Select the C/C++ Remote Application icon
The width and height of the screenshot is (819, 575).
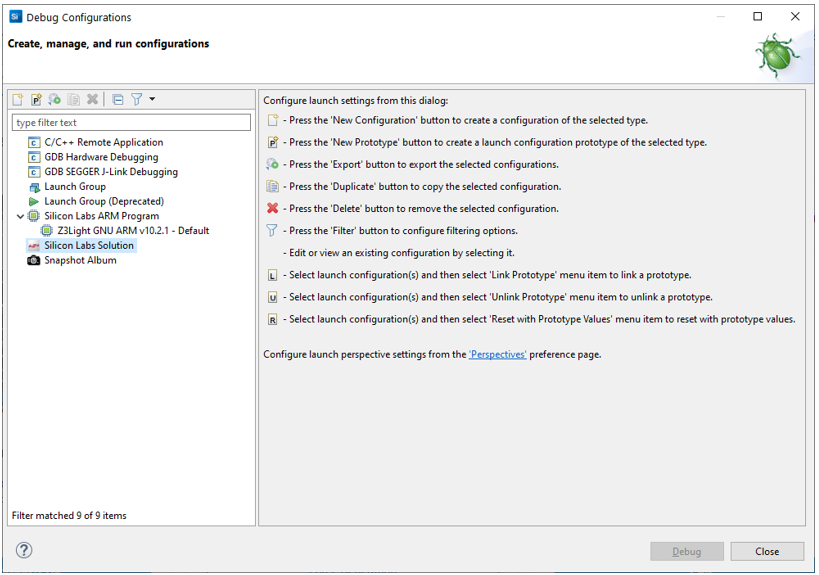[x=34, y=143]
